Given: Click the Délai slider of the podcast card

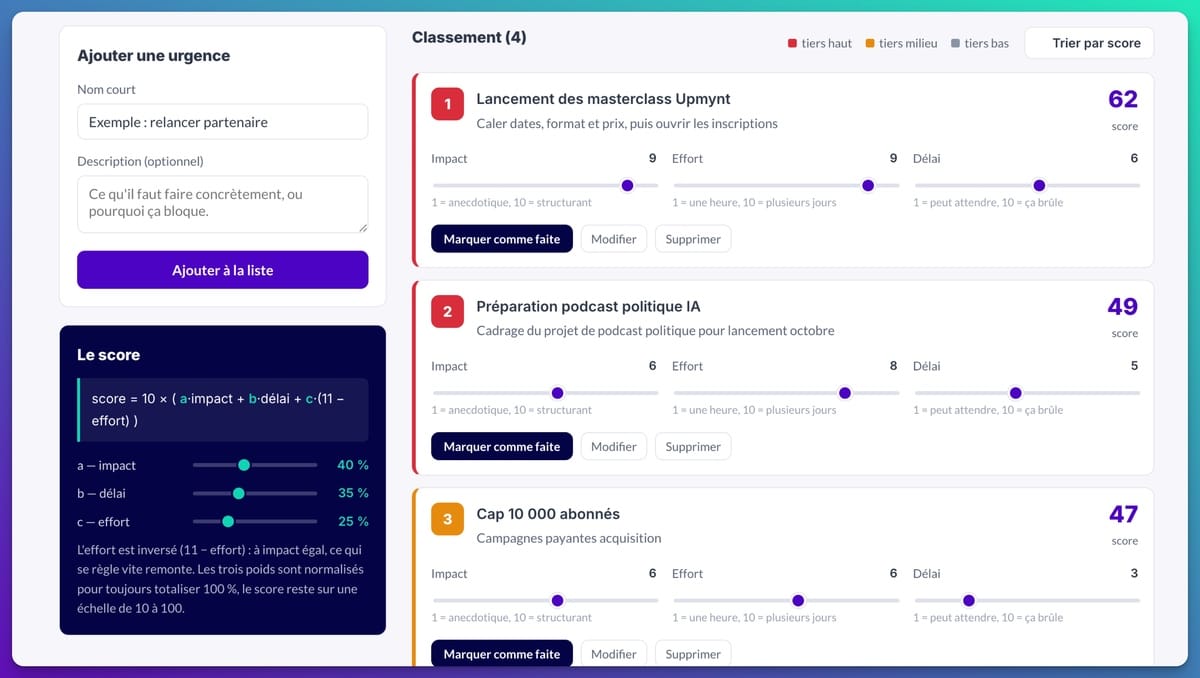Looking at the screenshot, I should coord(1027,393).
